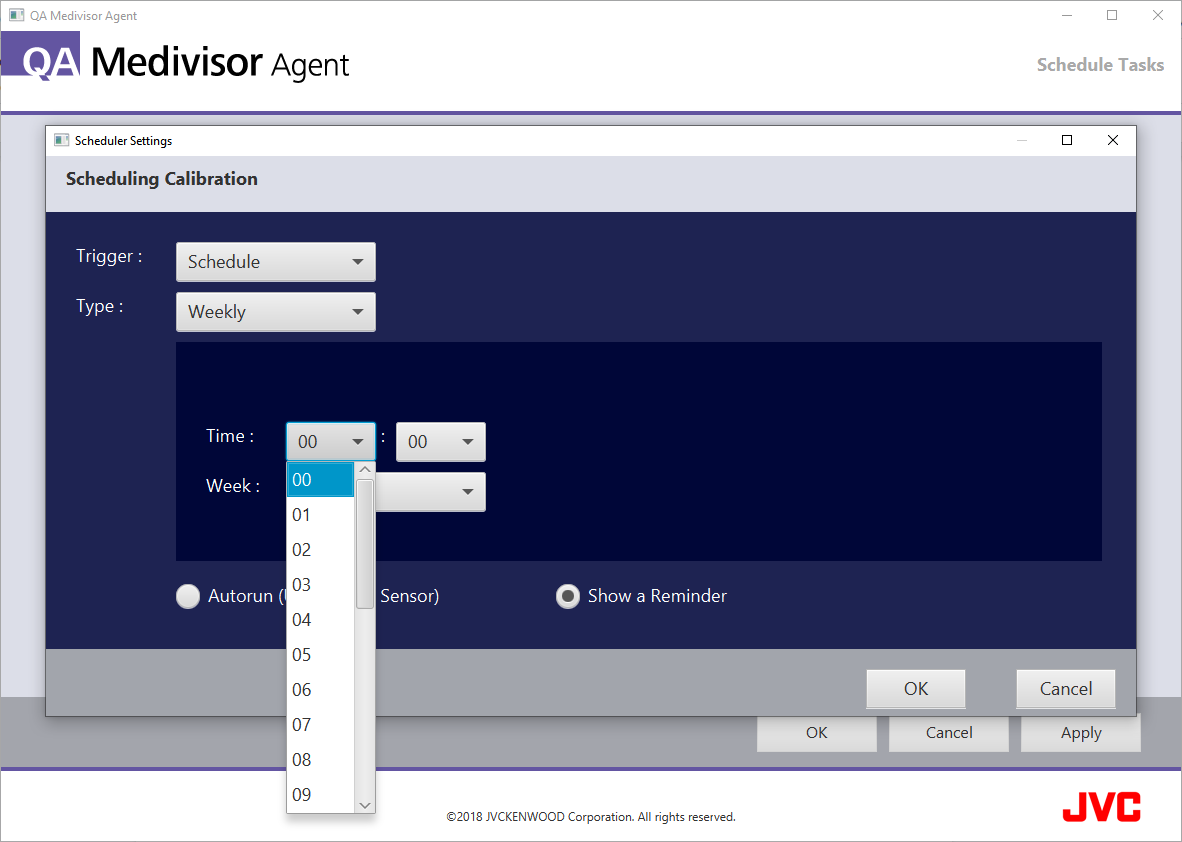
Task: Click the hour list scrollbar thumb
Action: tap(365, 543)
